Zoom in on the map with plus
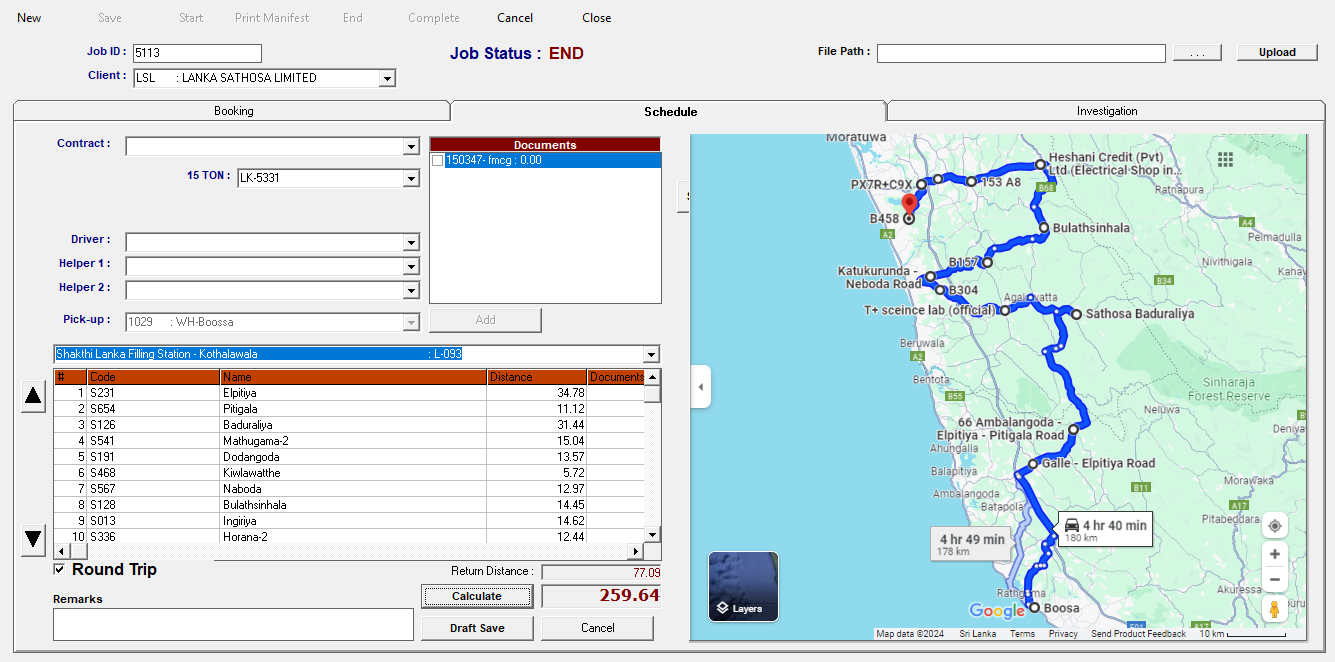 [x=1274, y=554]
